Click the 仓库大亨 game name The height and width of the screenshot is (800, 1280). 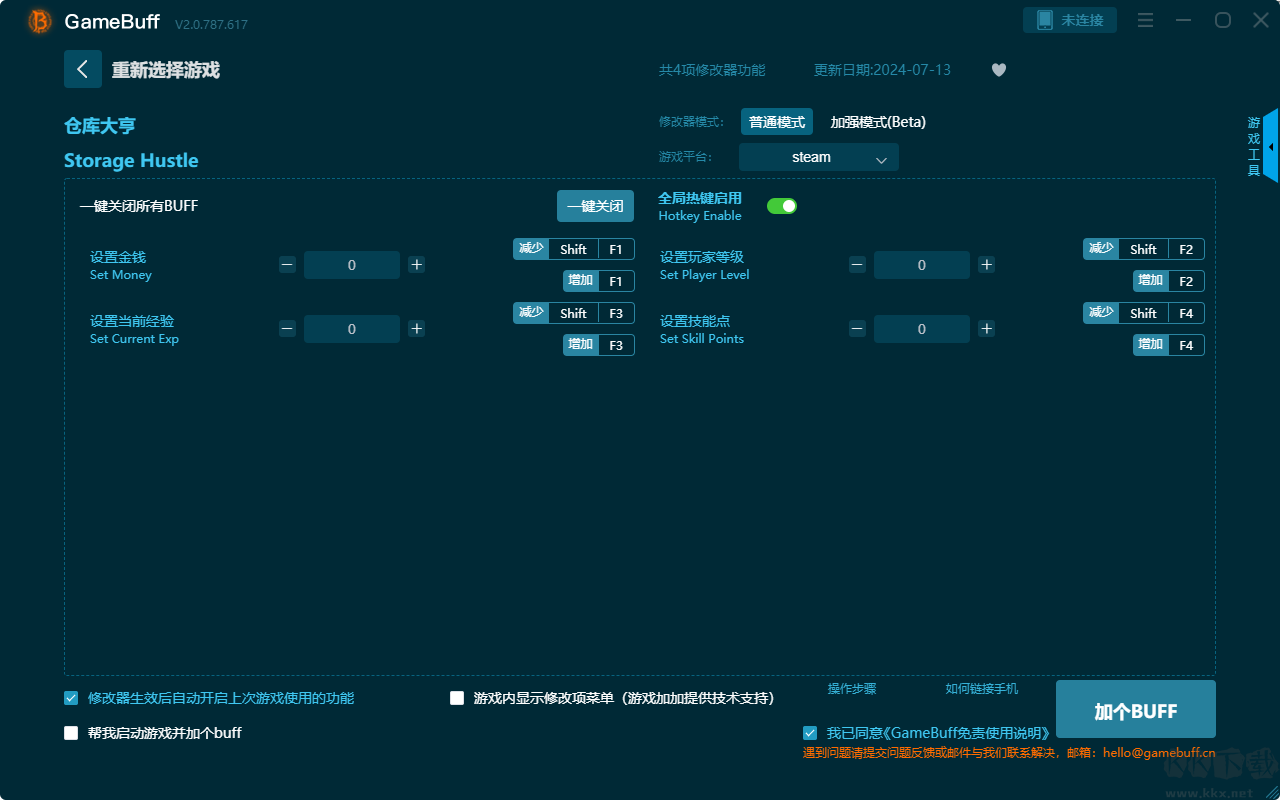pos(100,126)
